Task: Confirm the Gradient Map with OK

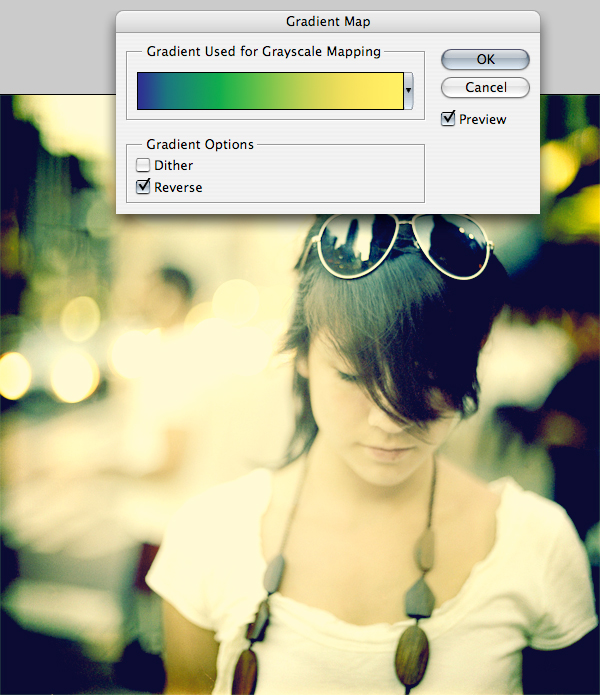Action: pos(485,59)
